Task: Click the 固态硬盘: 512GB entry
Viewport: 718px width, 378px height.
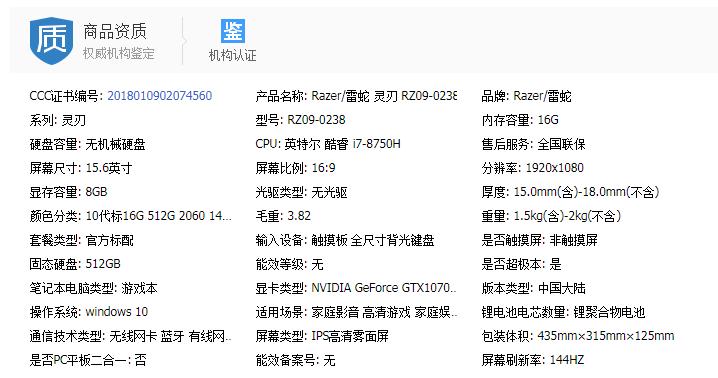Action: (x=75, y=264)
